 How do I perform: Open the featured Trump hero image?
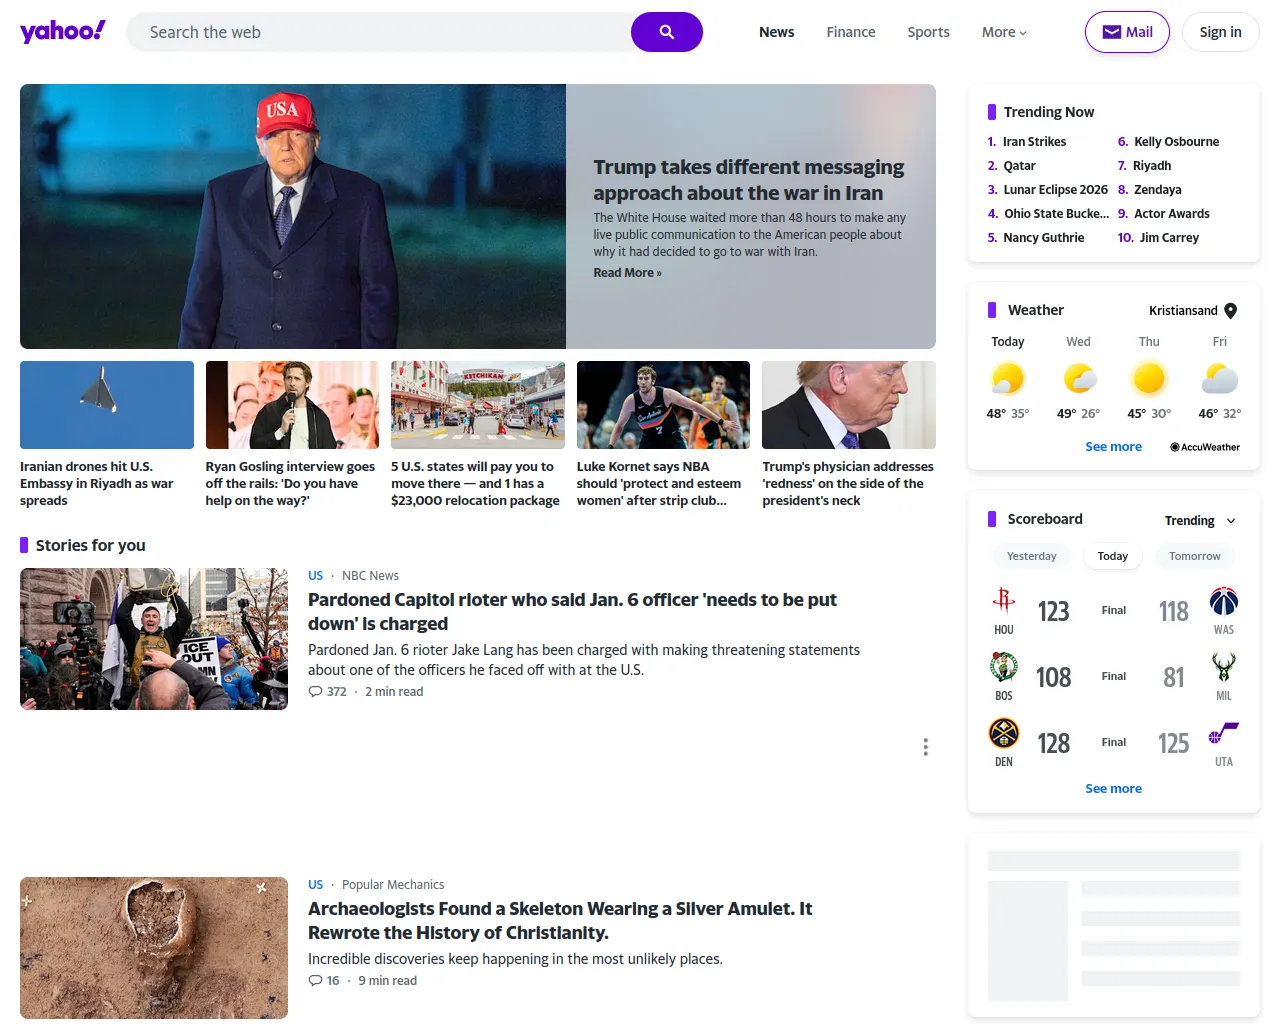click(x=293, y=216)
